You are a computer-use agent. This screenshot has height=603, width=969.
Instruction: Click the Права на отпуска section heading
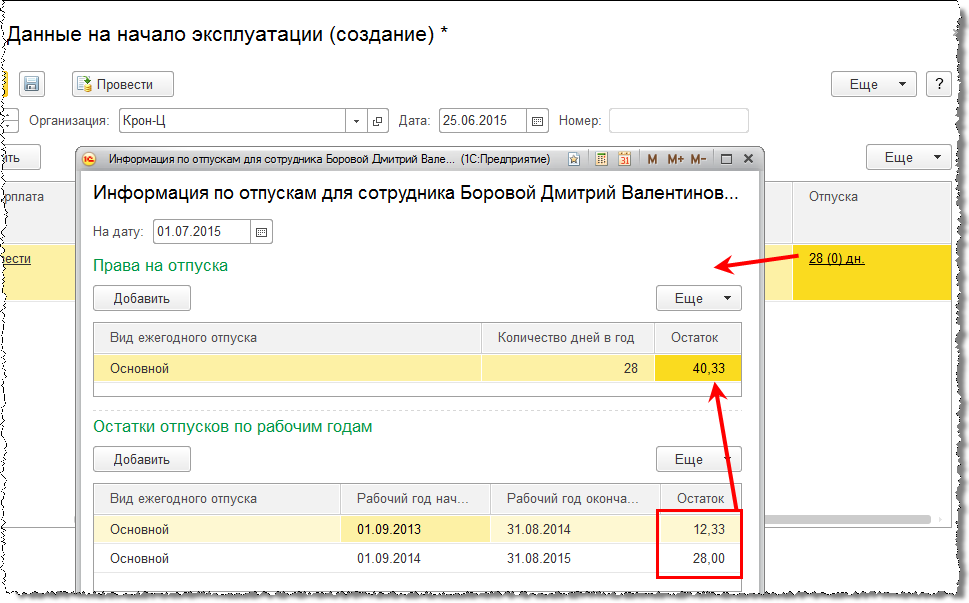[x=160, y=265]
